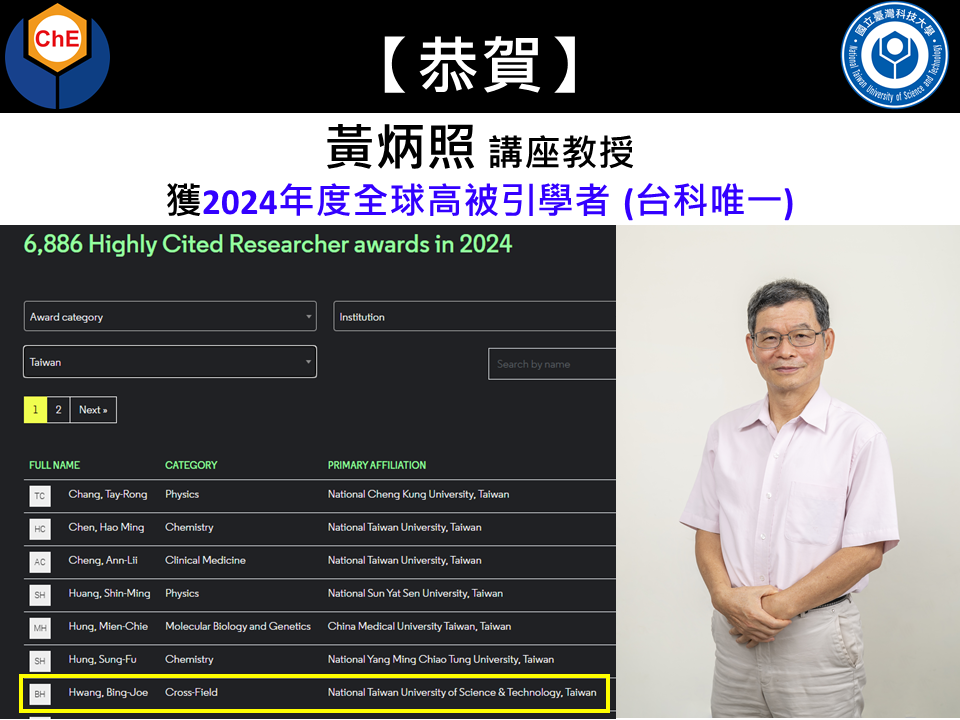
Task: Click the Search by name field
Action: [551, 363]
